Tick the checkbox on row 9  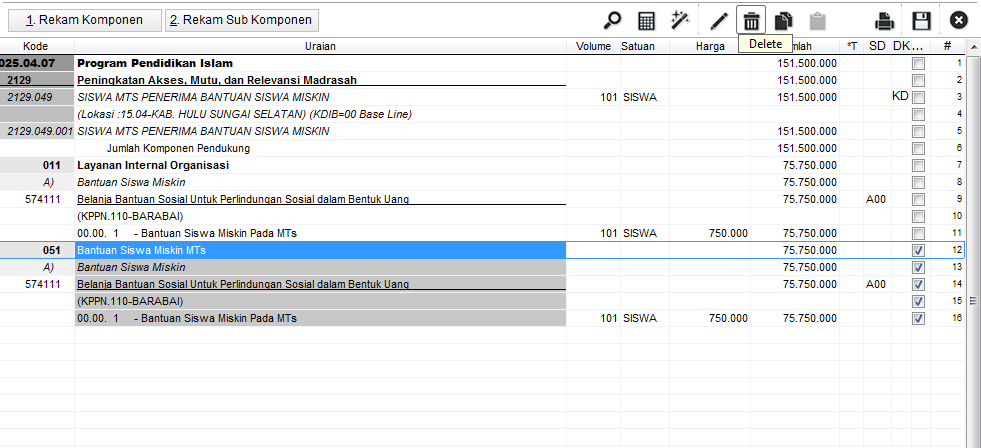tap(918, 199)
